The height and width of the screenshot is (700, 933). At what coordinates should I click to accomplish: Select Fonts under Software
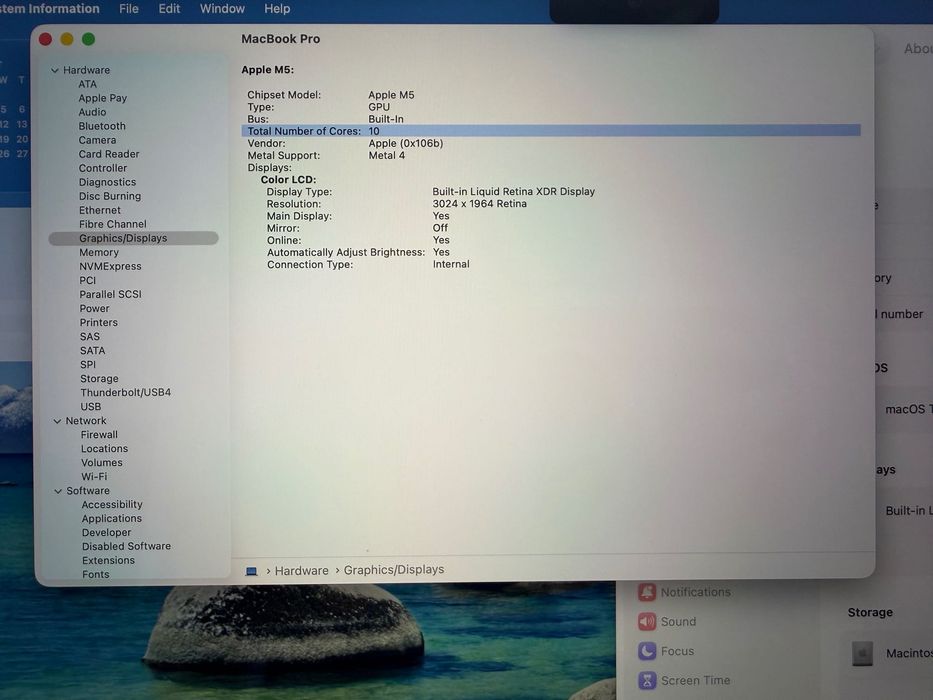pyautogui.click(x=95, y=574)
